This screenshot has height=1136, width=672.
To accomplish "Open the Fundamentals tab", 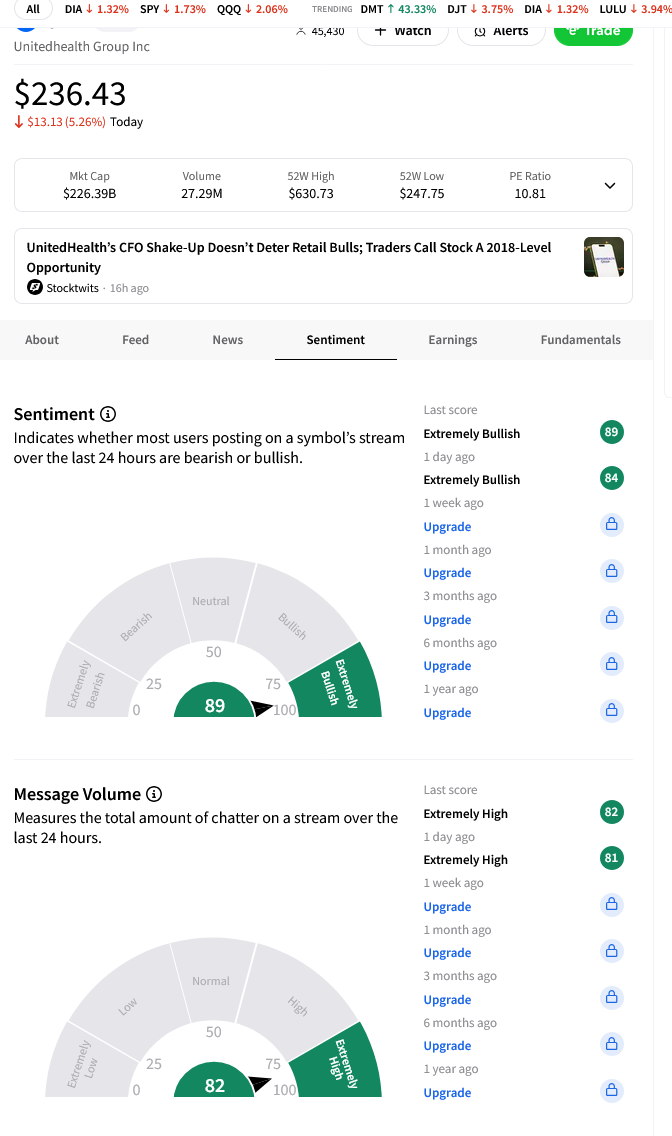I will (x=581, y=340).
